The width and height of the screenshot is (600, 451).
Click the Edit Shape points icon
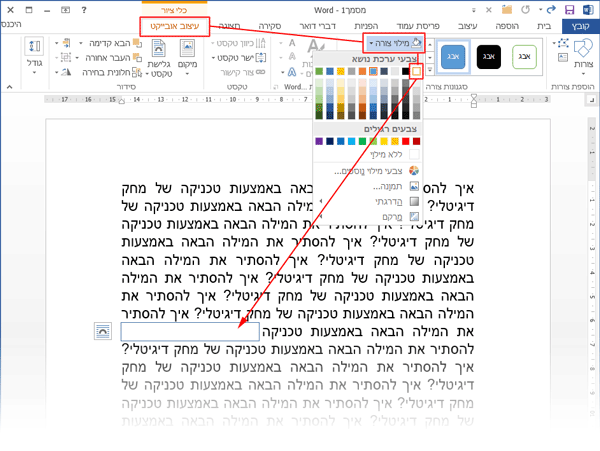click(x=562, y=44)
